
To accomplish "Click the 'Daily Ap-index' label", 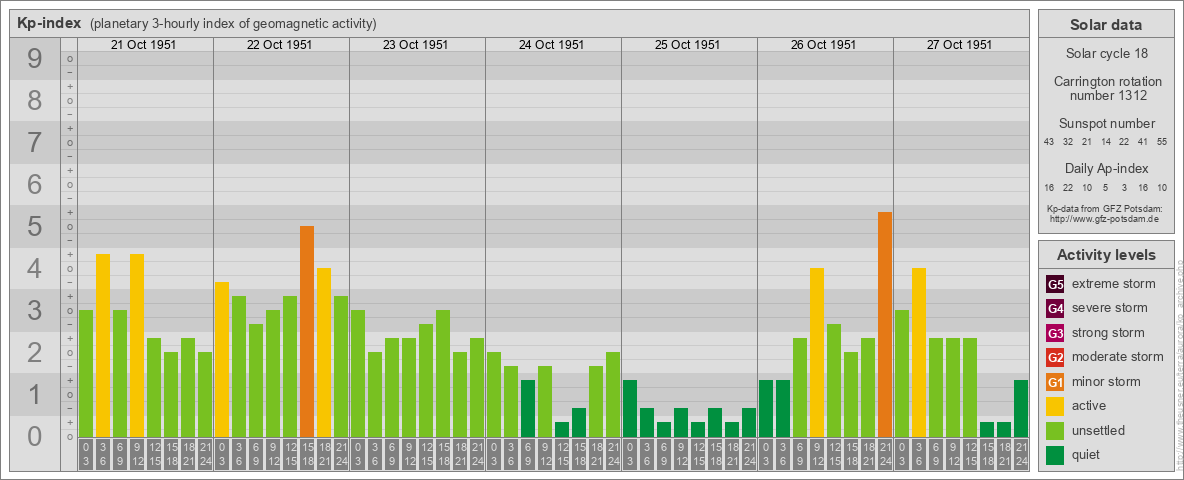I will pos(1106,168).
